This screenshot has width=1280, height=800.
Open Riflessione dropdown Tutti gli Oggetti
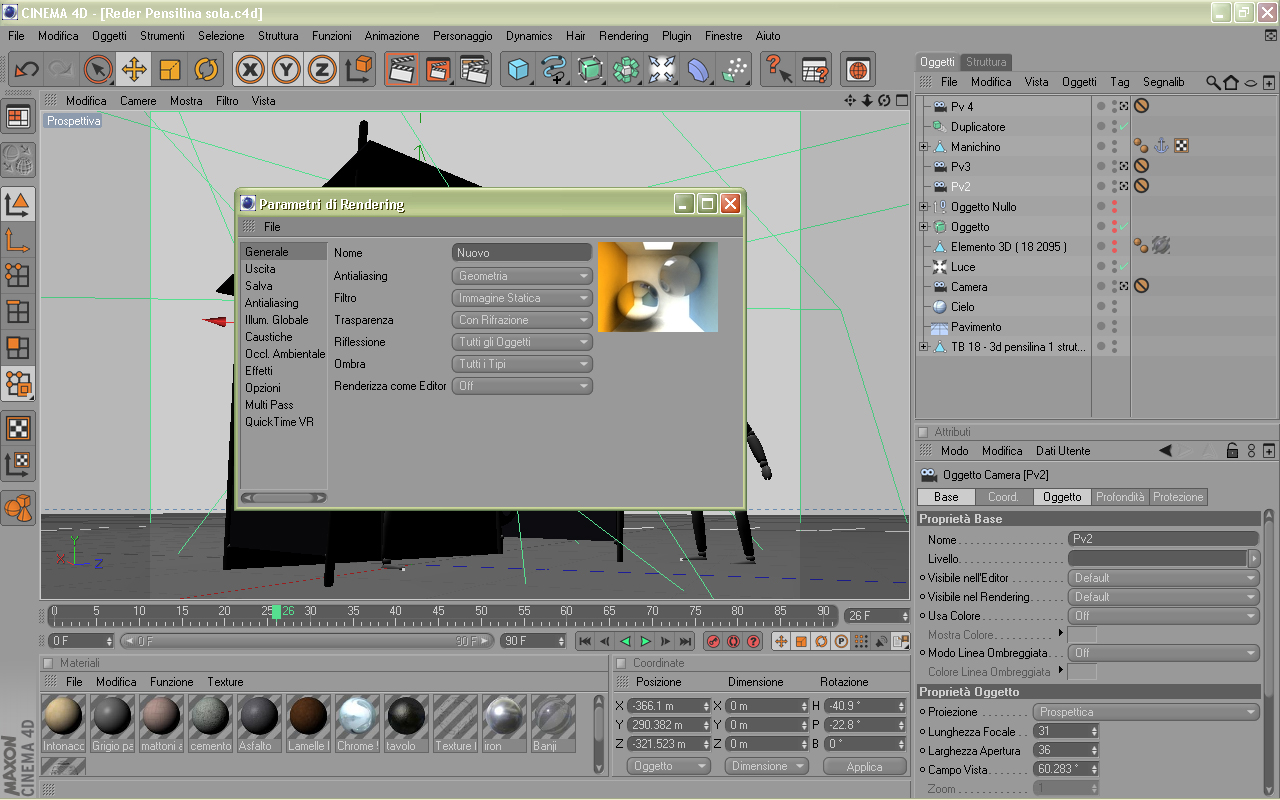coord(522,342)
